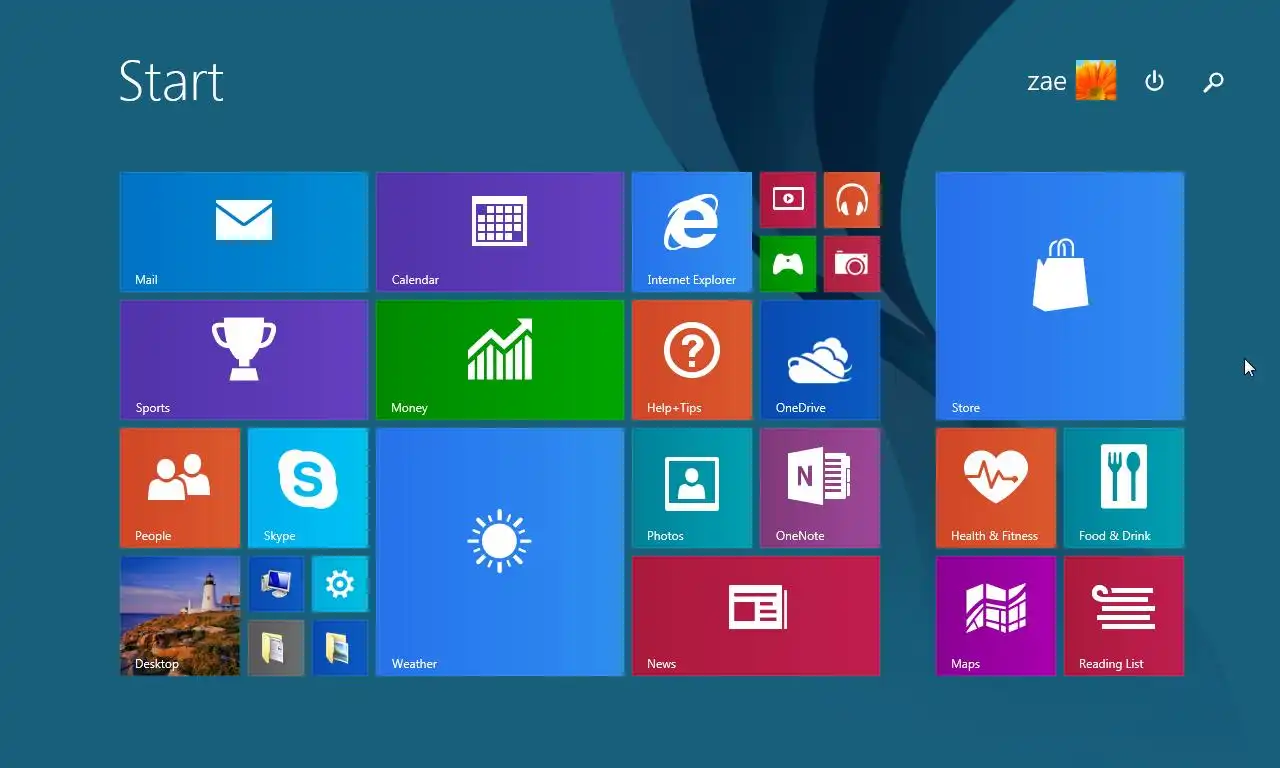Open the Music headphones tile

click(852, 200)
